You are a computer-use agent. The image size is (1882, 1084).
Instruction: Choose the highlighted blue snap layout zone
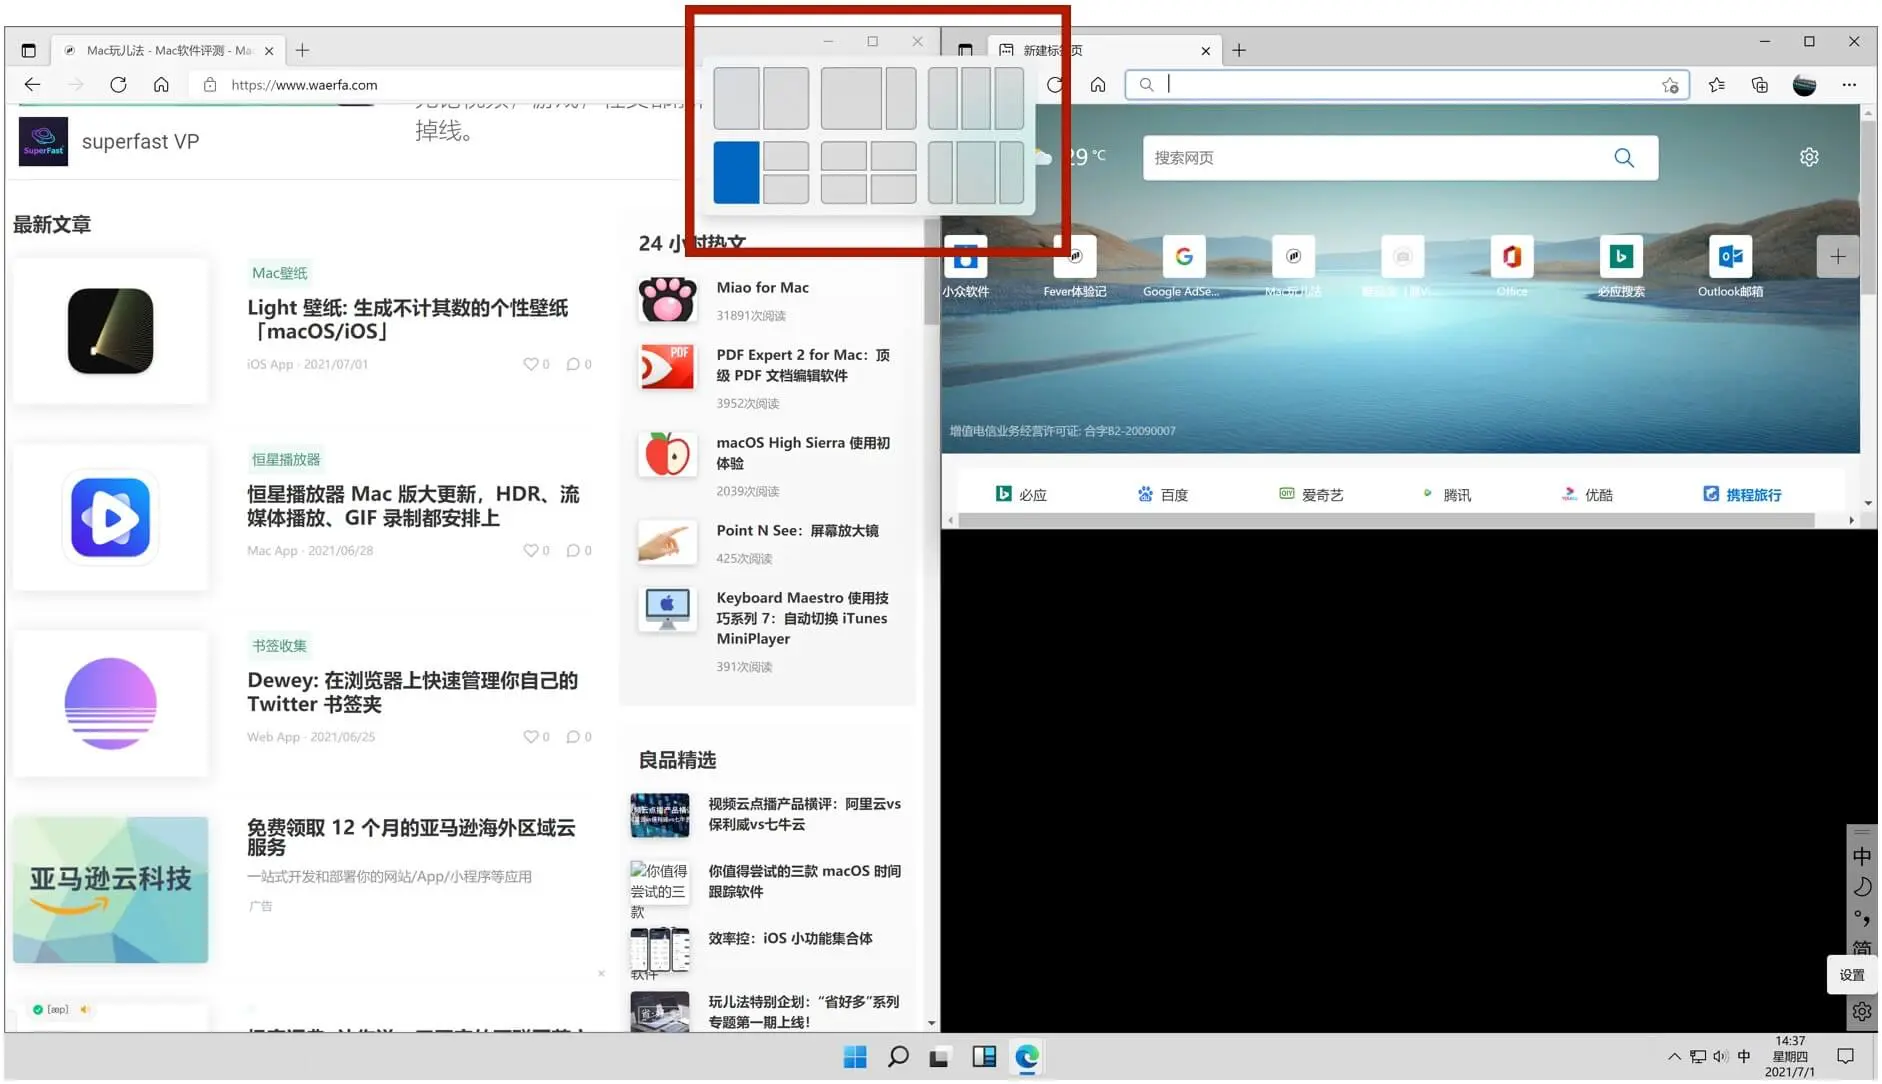point(736,172)
